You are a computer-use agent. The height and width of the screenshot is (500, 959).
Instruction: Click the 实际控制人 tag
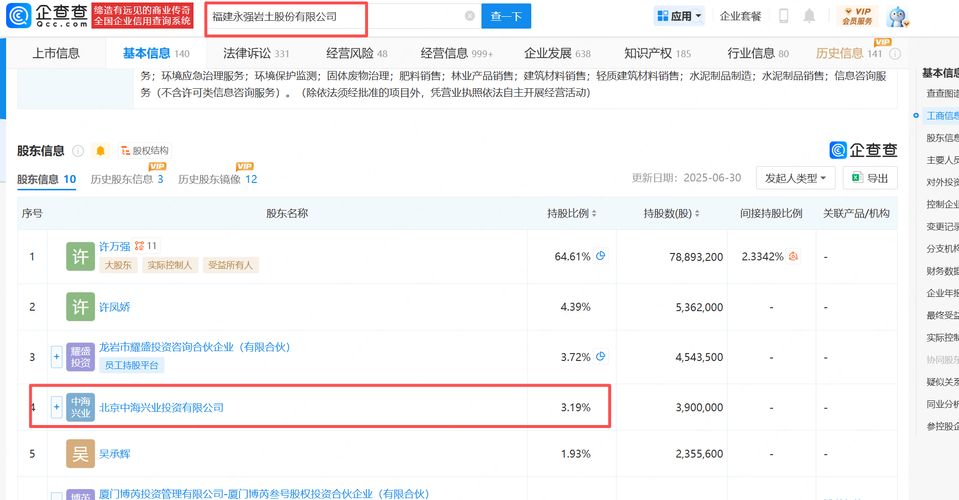pos(169,265)
